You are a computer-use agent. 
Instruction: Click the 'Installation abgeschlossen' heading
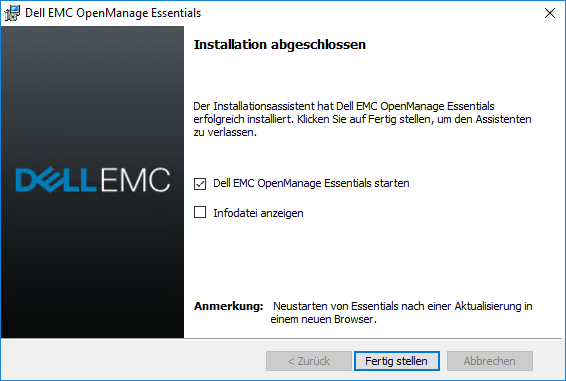click(280, 44)
